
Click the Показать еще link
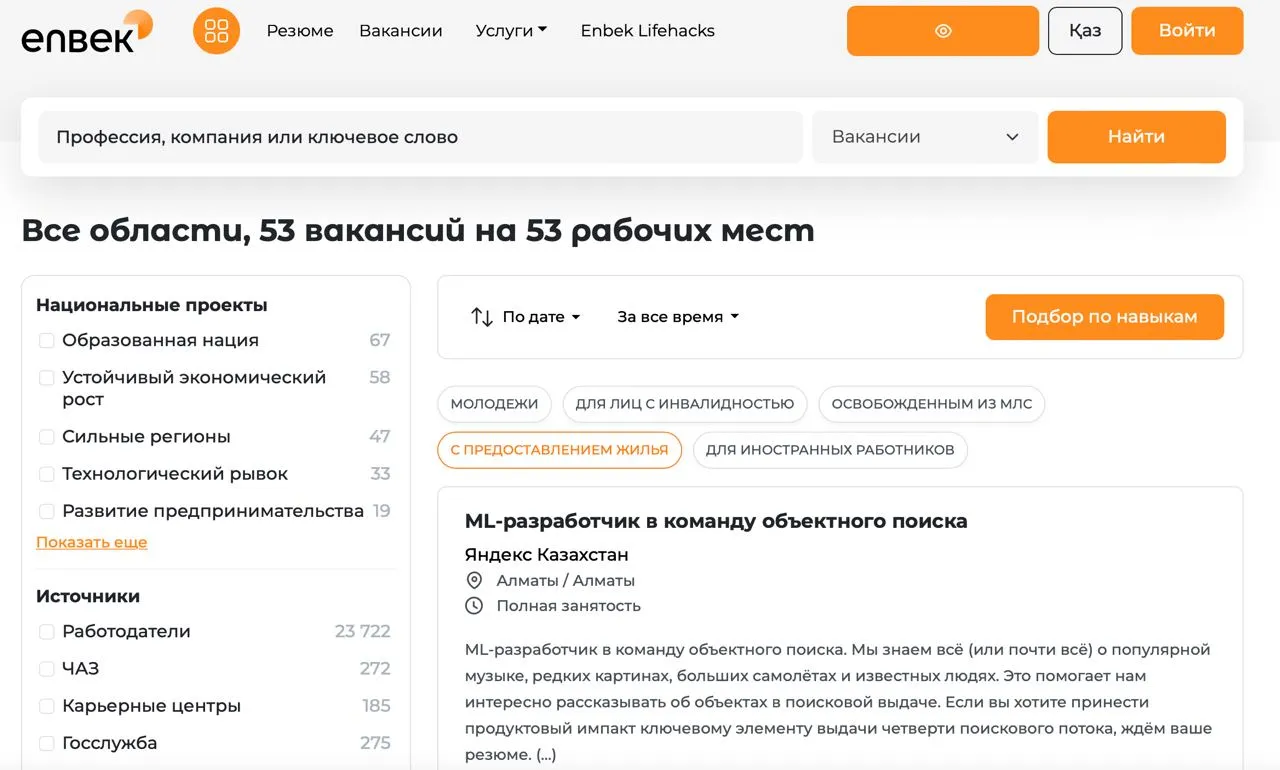click(x=91, y=542)
